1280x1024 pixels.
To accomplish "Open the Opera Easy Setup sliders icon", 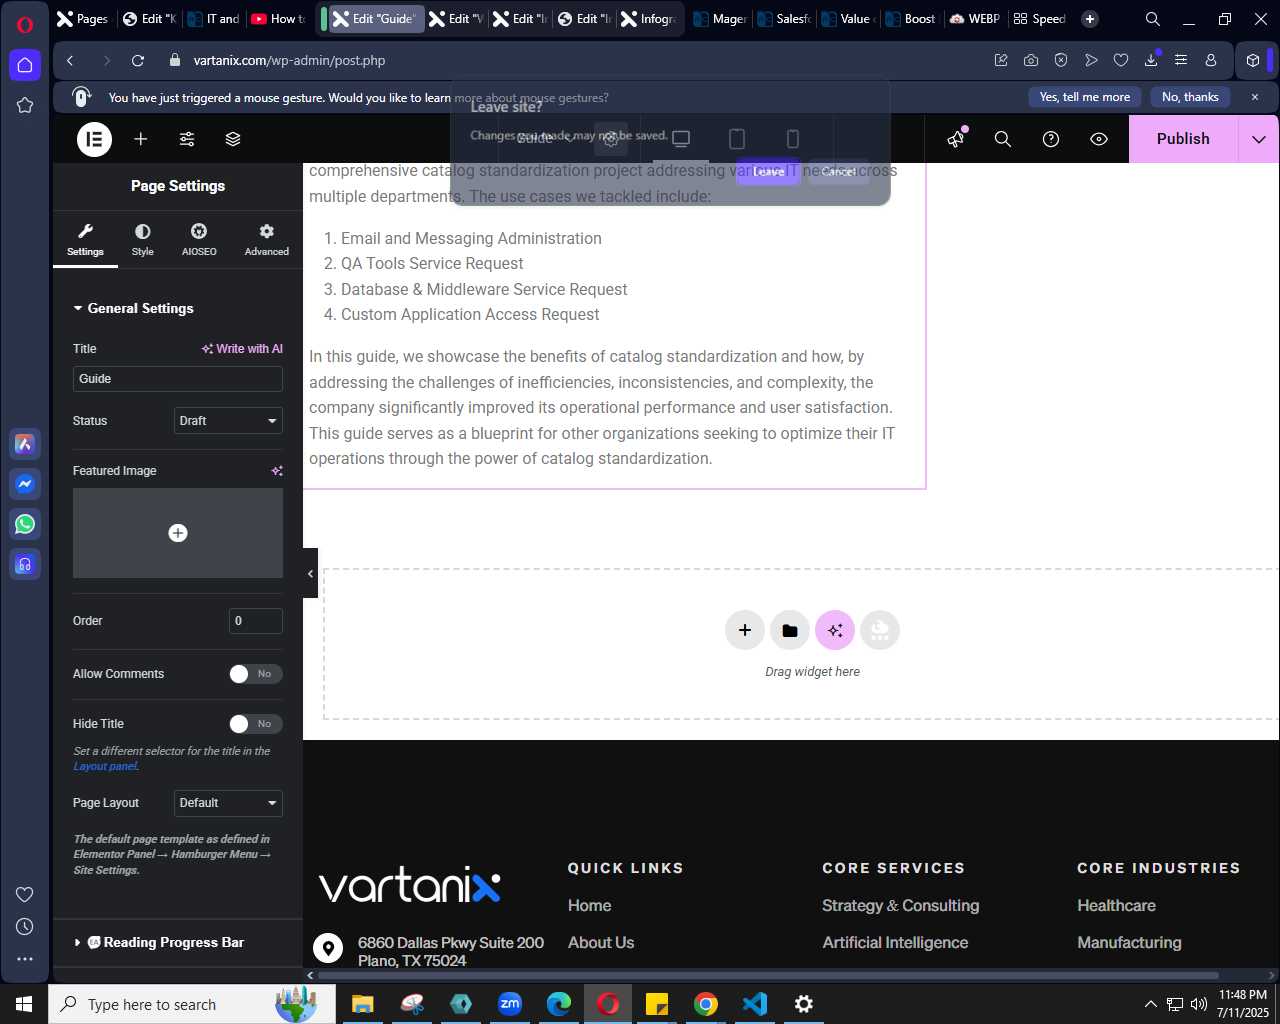I will coord(1181,60).
